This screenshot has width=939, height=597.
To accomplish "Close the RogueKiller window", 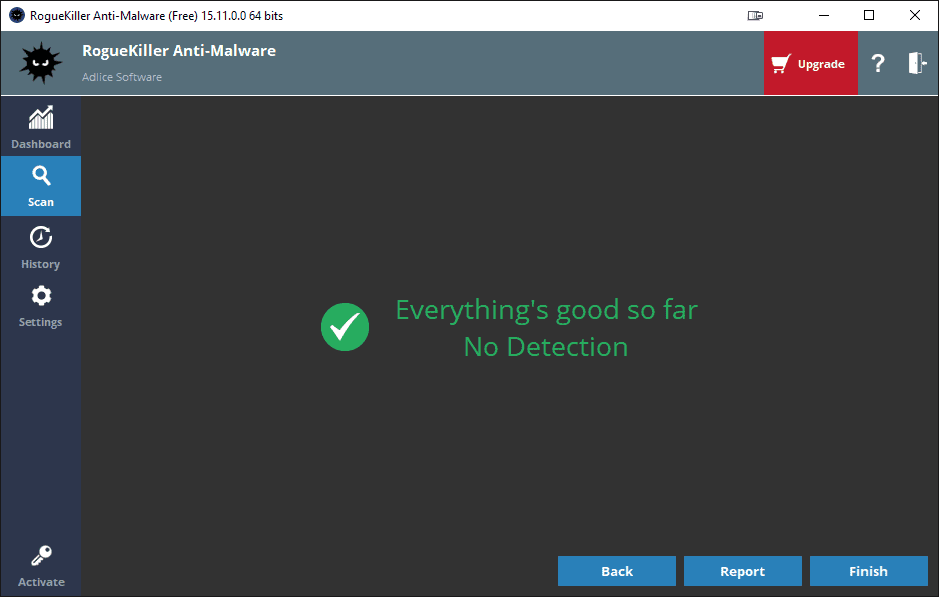I will pyautogui.click(x=914, y=16).
